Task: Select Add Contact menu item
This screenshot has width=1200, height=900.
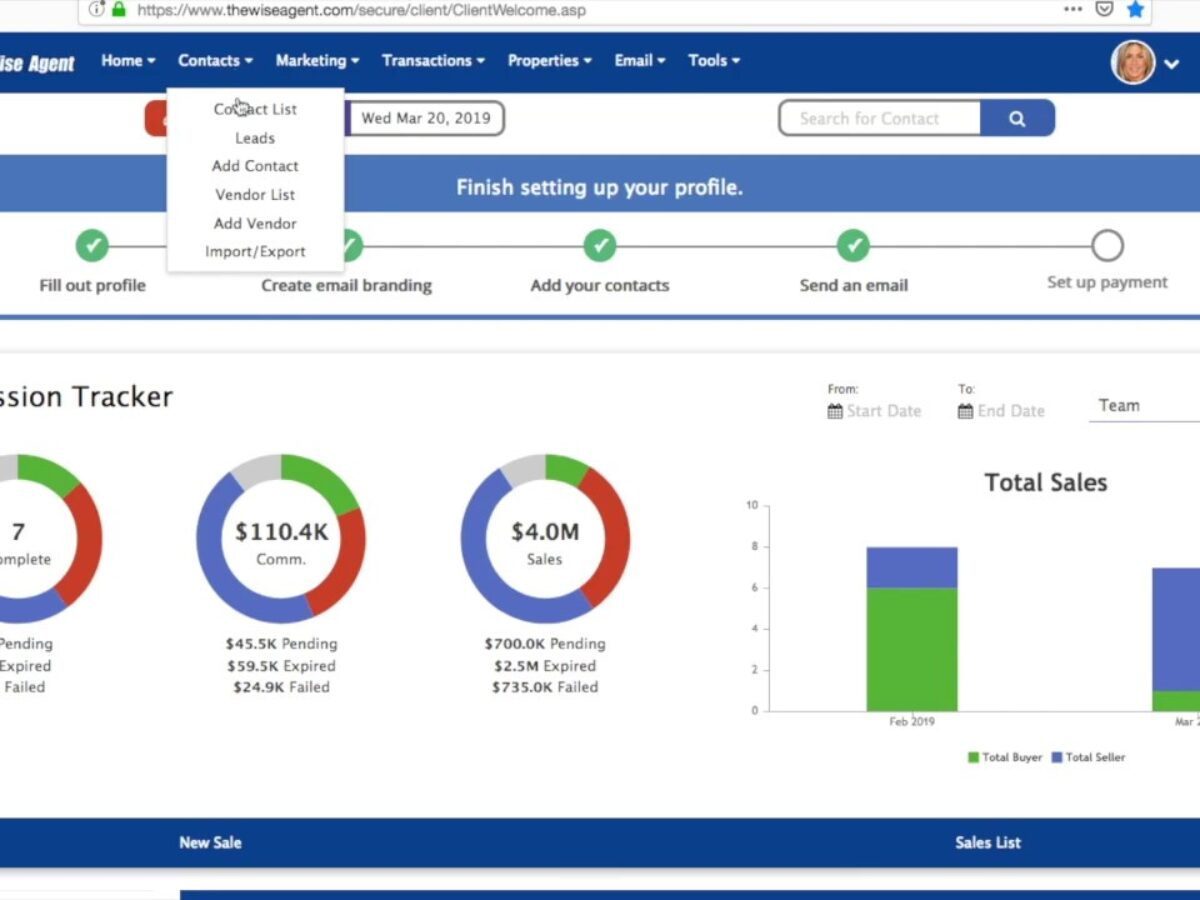Action: click(255, 166)
